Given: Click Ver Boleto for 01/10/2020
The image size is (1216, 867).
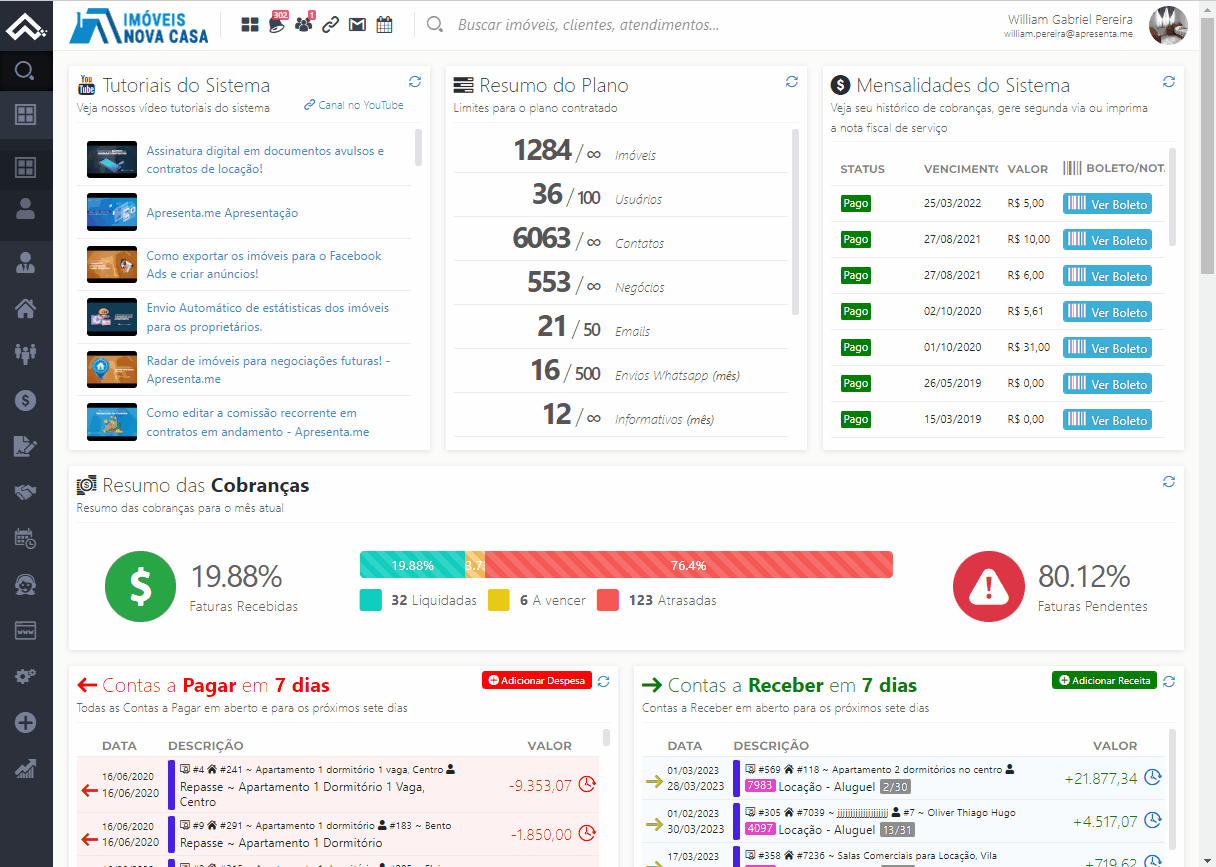Looking at the screenshot, I should [x=1107, y=348].
